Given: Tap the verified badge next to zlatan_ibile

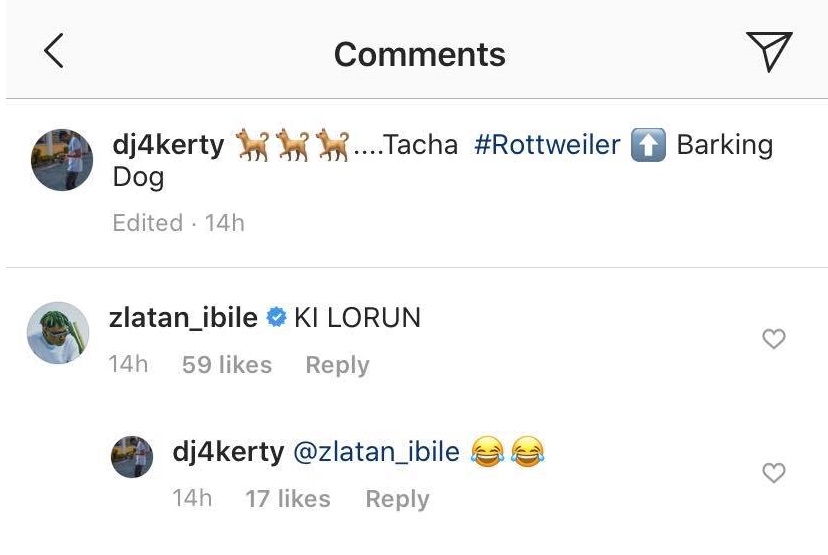Looking at the screenshot, I should coord(275,319).
